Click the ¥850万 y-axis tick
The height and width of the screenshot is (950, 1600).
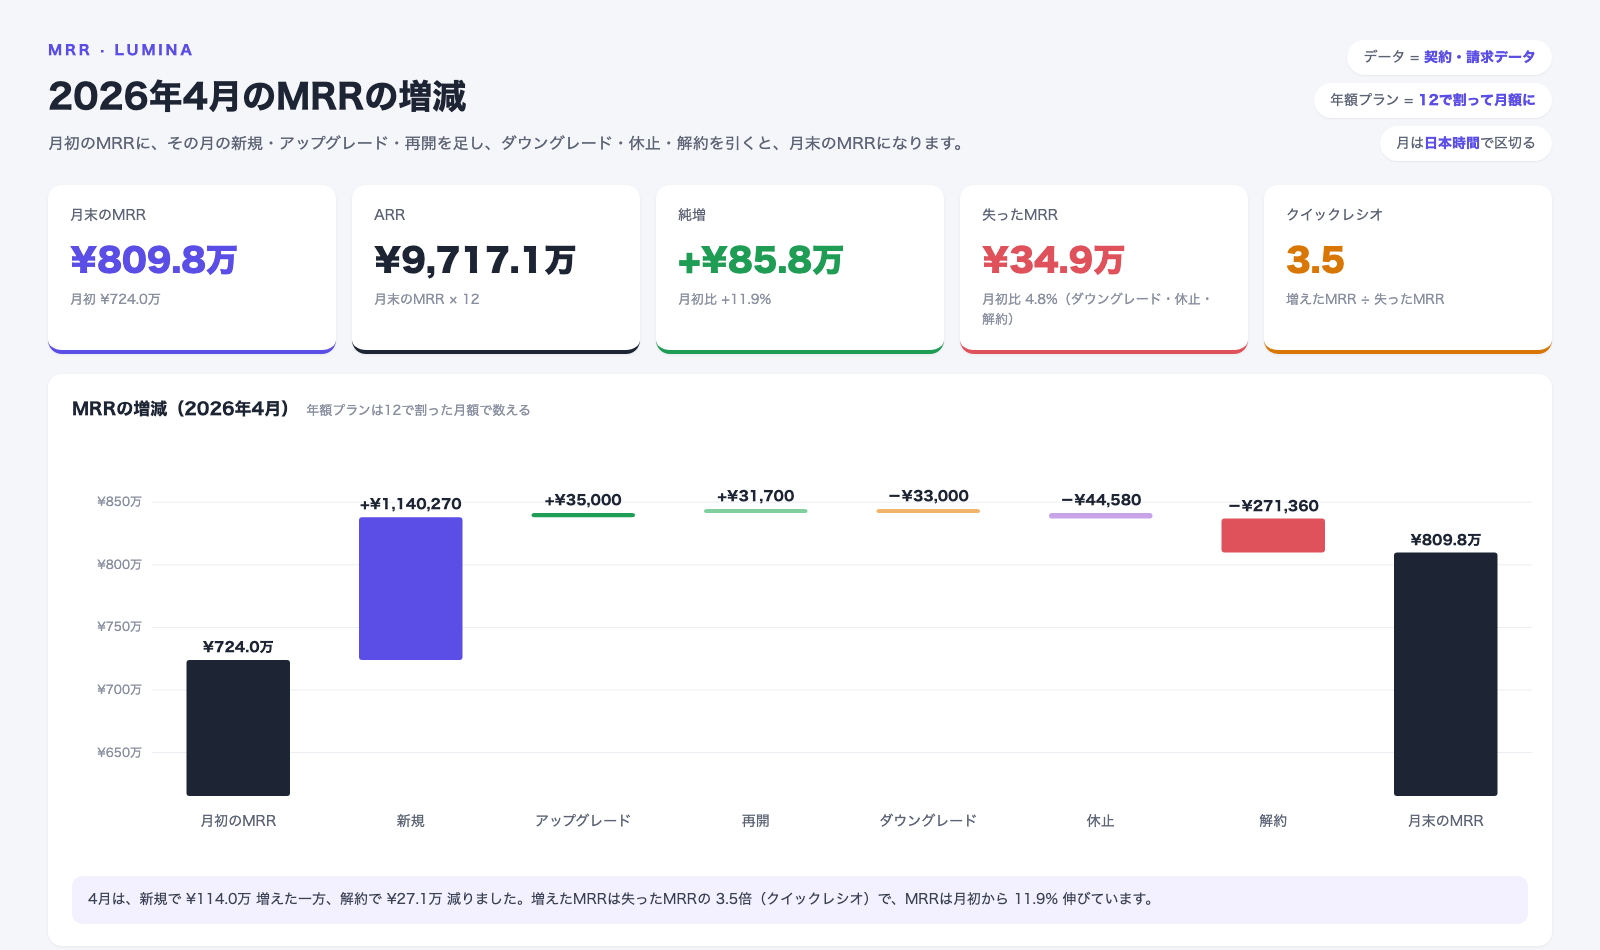click(x=119, y=502)
